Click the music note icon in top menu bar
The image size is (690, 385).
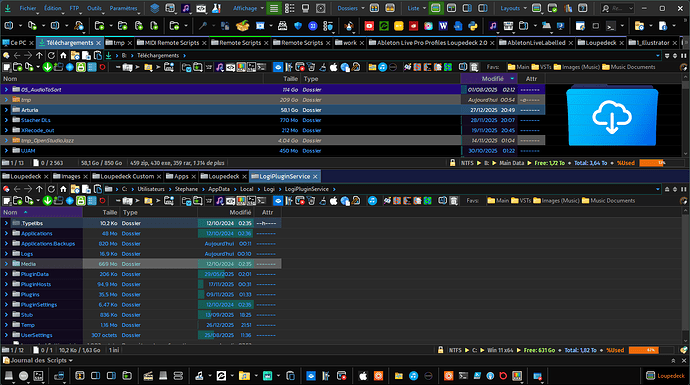(186, 8)
